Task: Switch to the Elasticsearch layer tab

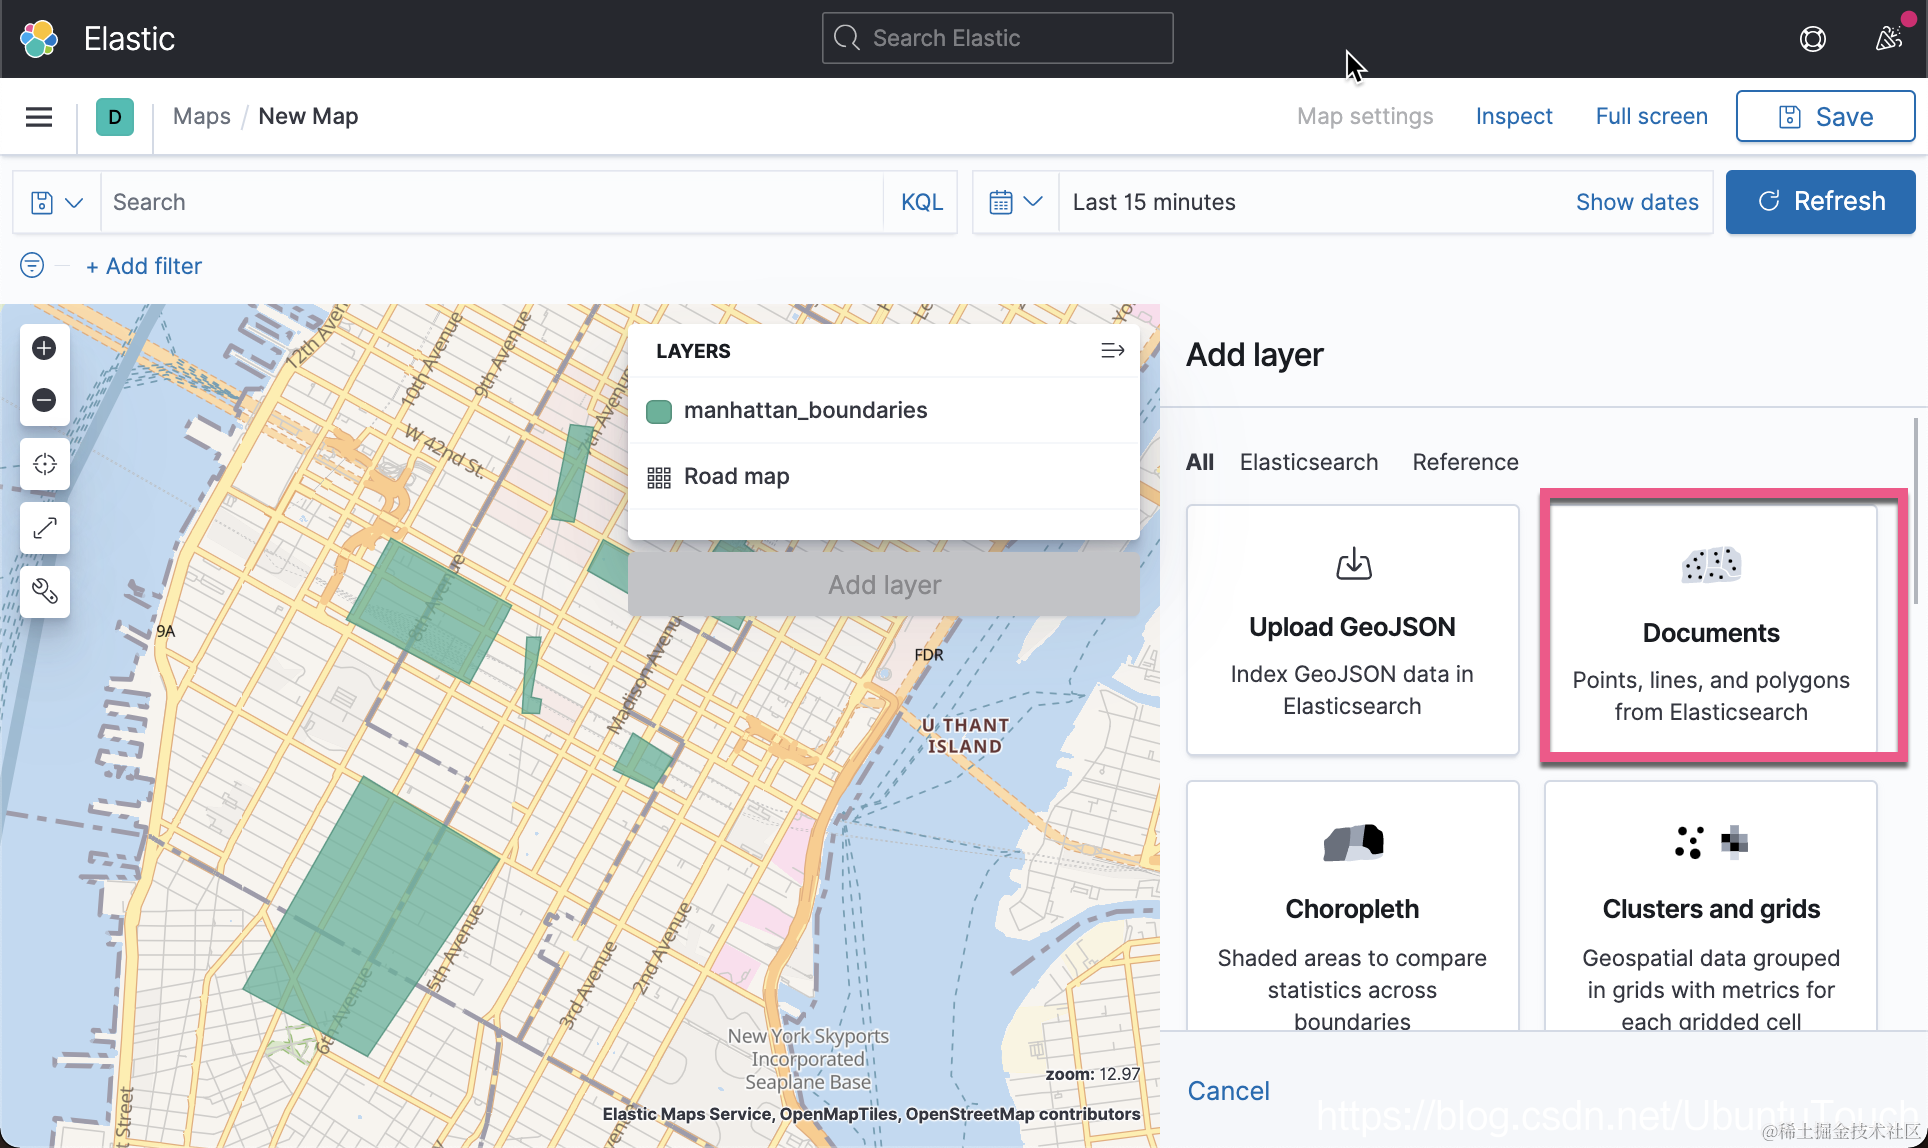Action: pyautogui.click(x=1308, y=462)
